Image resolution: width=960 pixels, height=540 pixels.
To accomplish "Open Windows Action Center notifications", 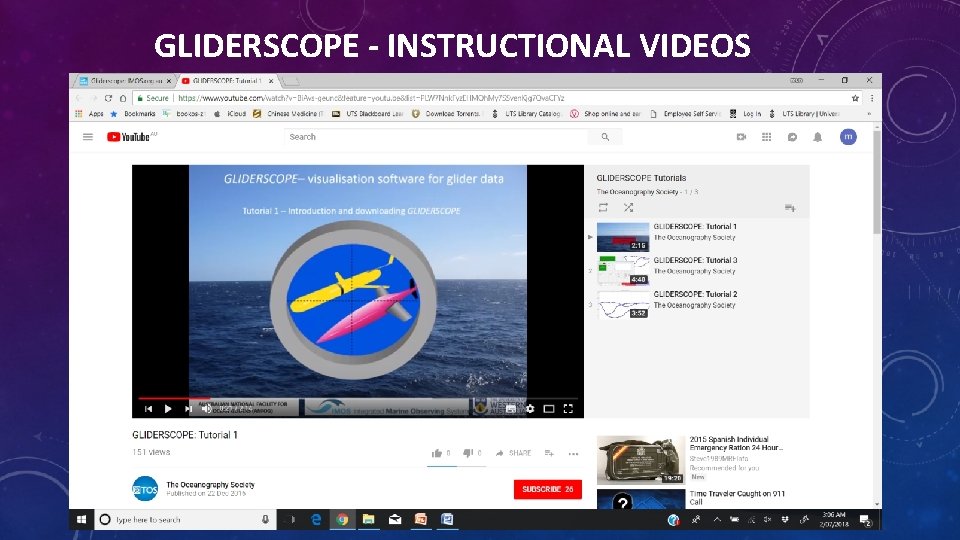I will 866,520.
